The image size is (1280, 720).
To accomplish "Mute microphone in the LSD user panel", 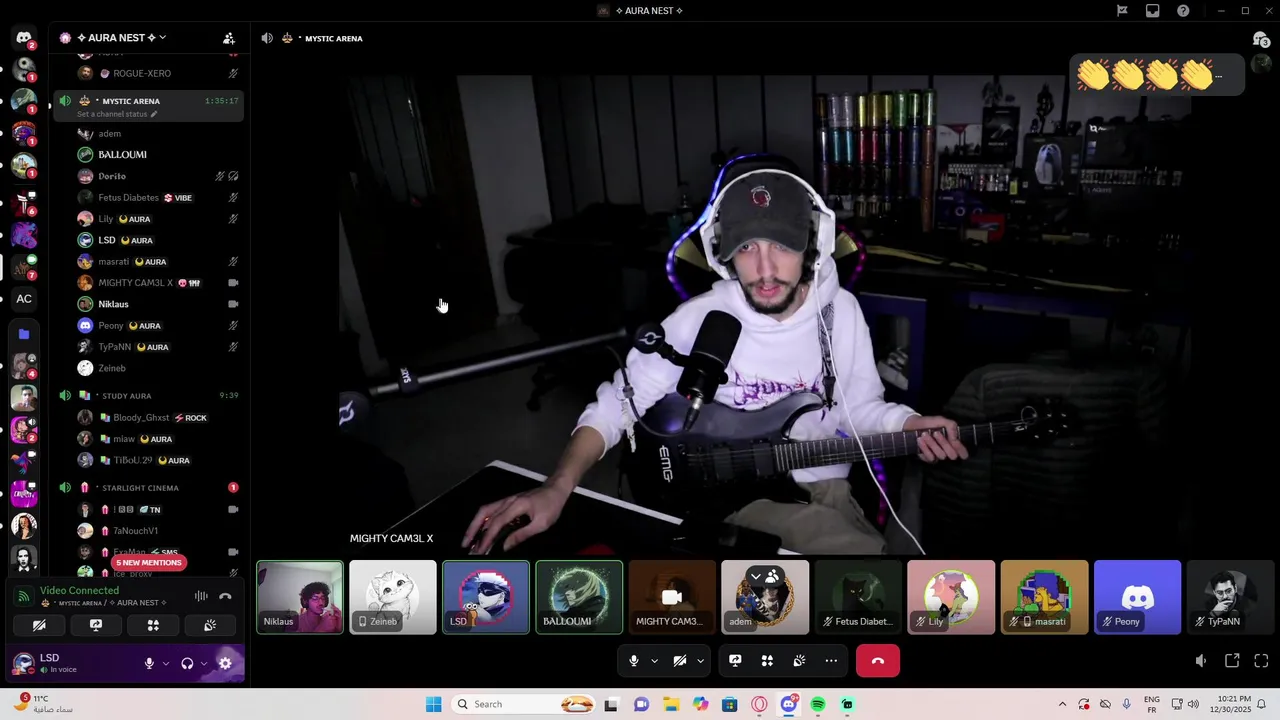I will point(149,663).
